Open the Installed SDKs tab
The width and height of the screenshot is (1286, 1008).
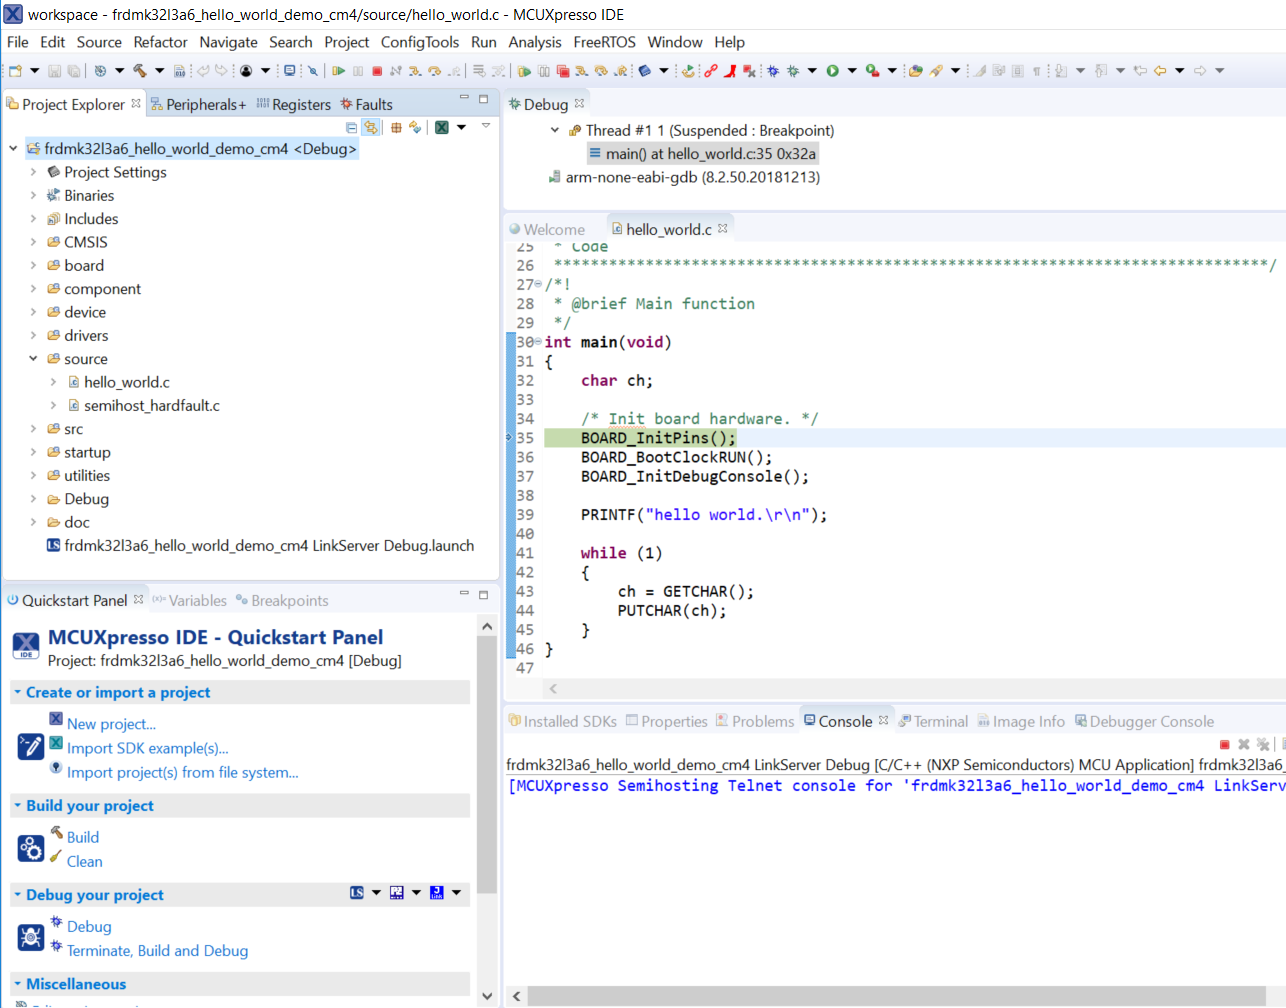(563, 721)
